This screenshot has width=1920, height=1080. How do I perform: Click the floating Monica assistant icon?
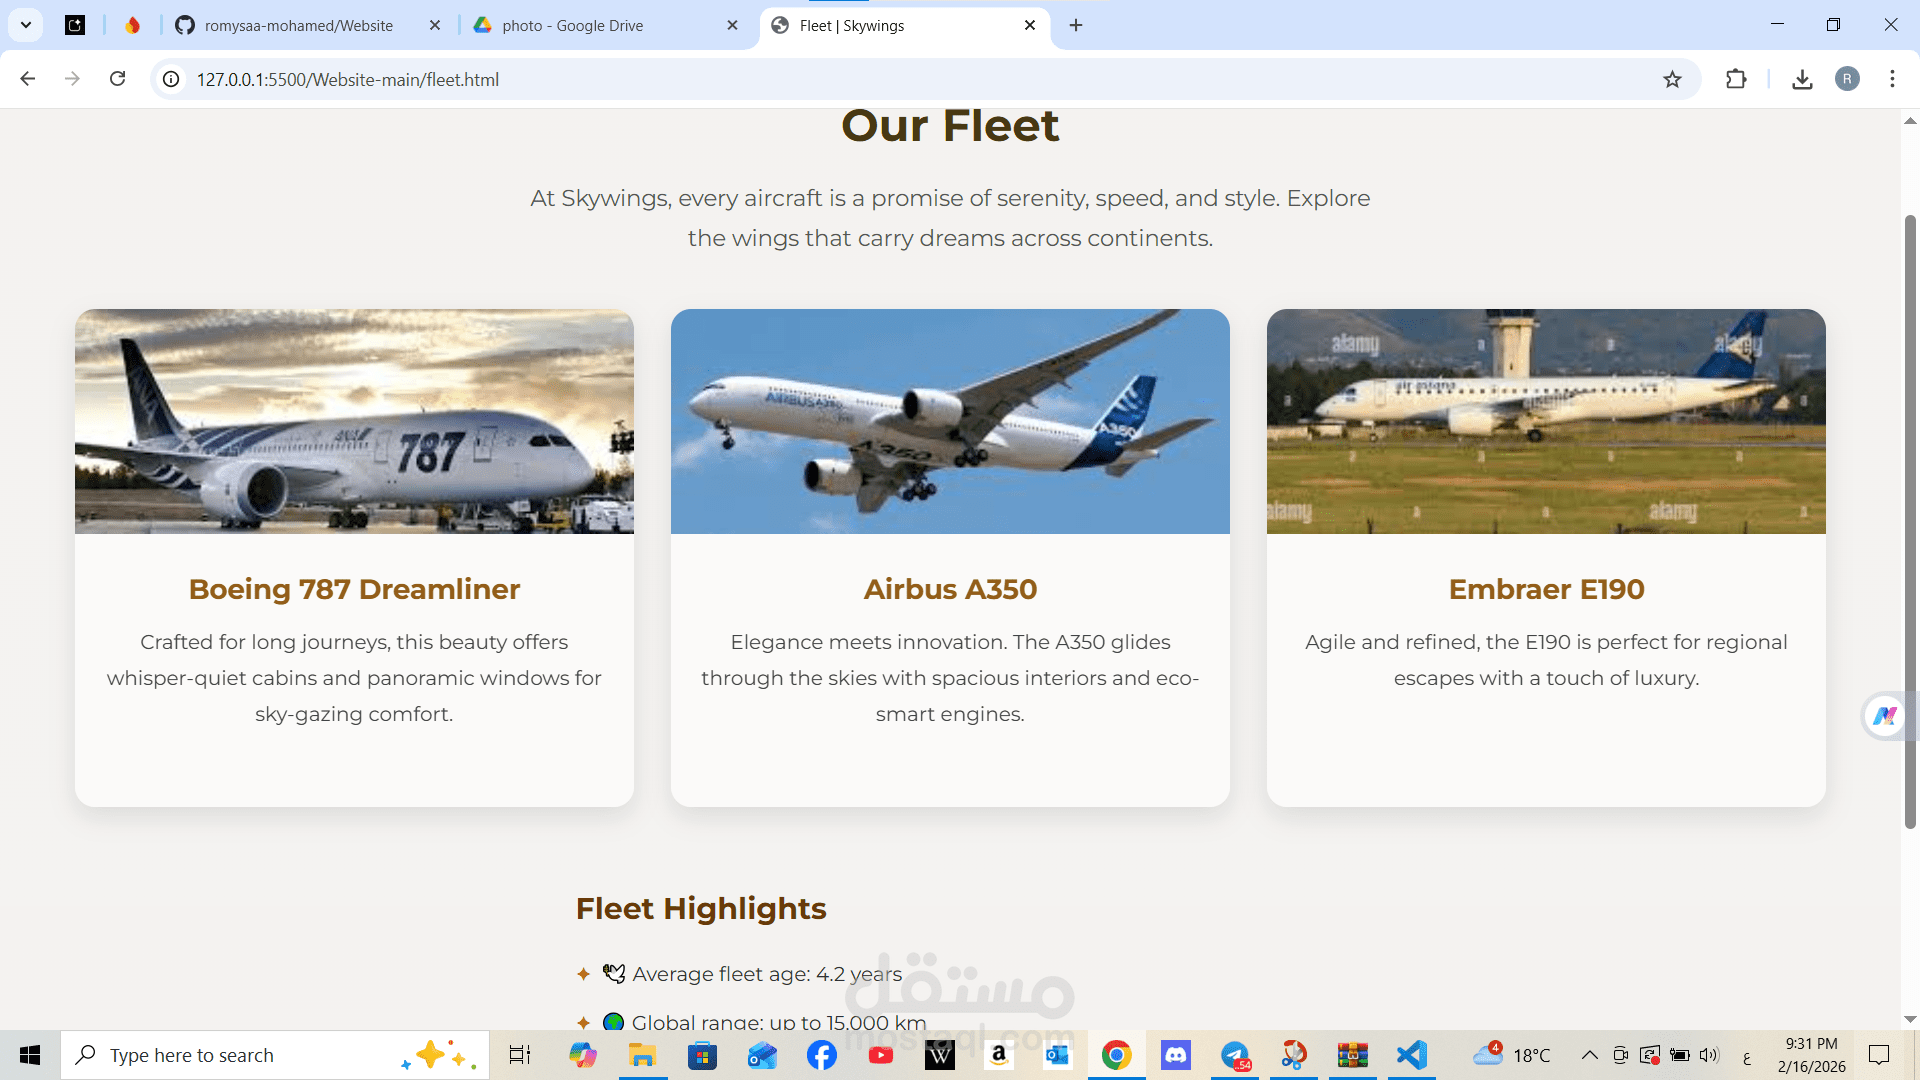(x=1885, y=716)
